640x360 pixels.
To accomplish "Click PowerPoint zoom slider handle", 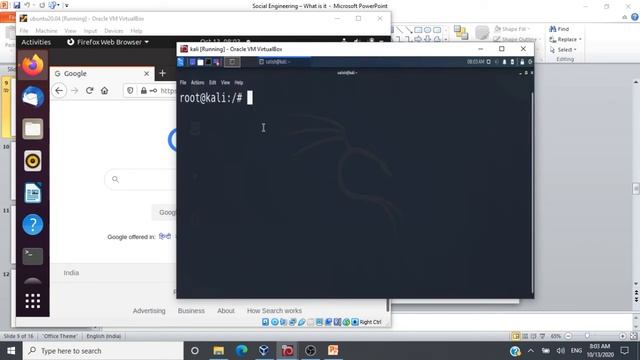I will [x=587, y=336].
